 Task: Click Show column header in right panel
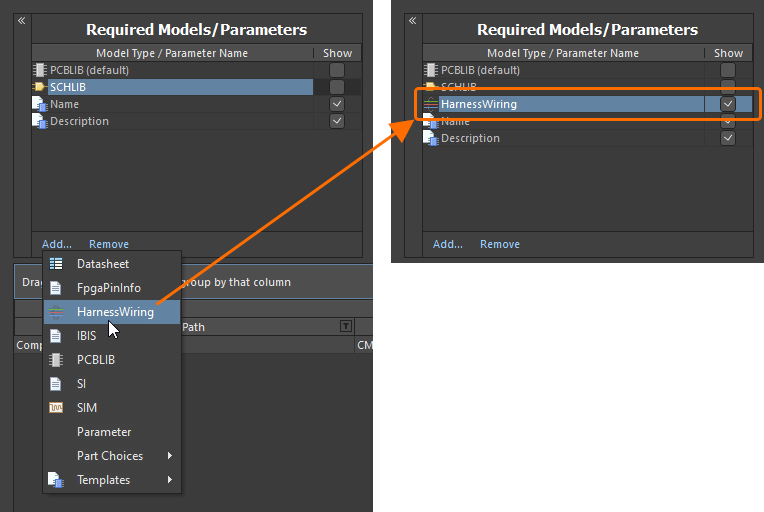point(728,53)
